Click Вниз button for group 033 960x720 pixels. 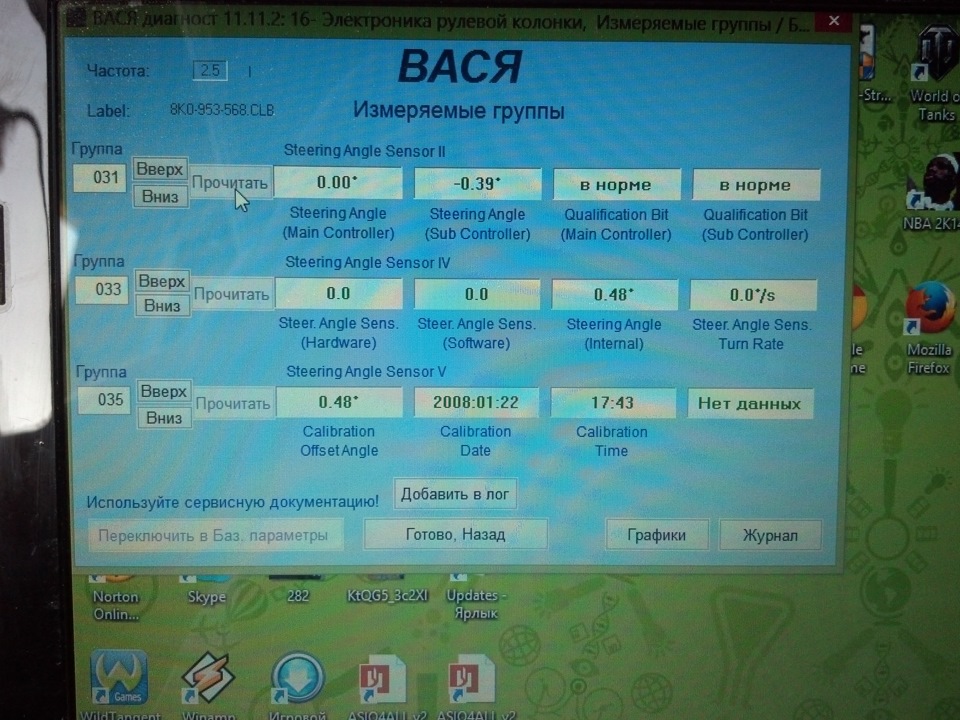[162, 306]
